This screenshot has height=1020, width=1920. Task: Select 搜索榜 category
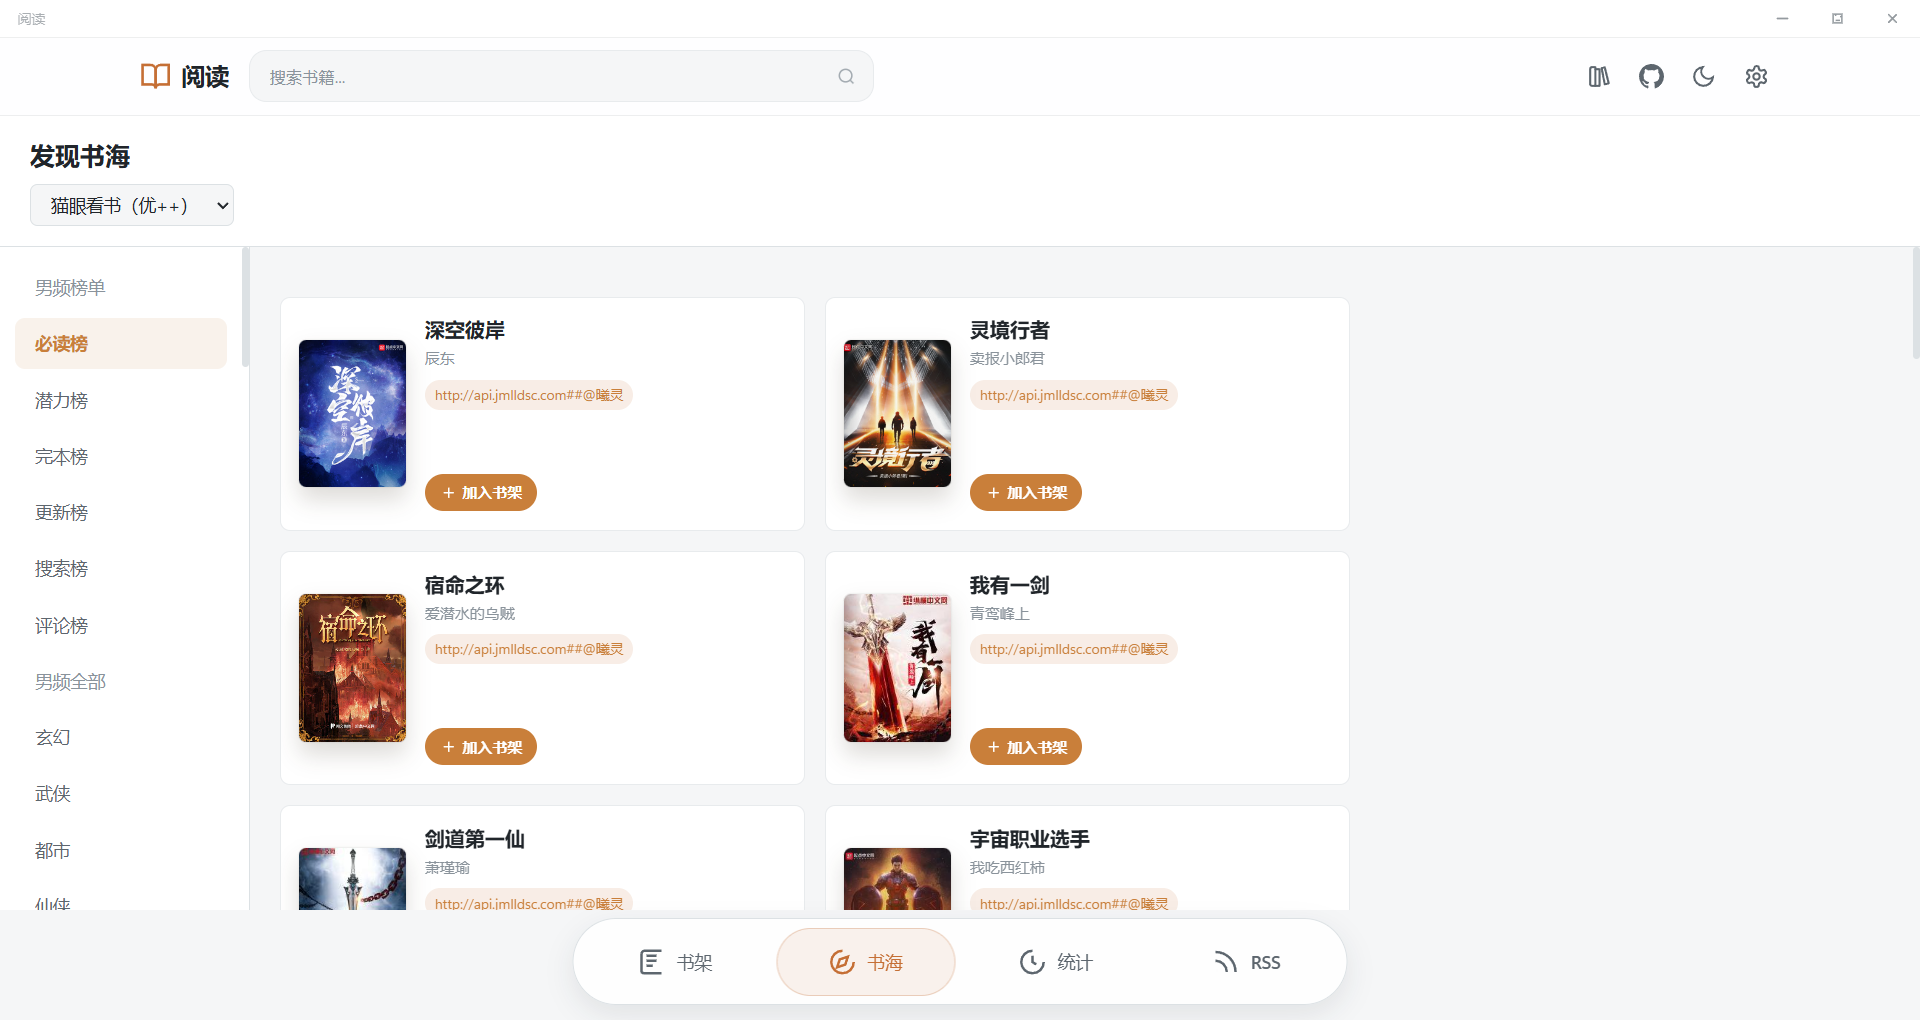[x=121, y=569]
